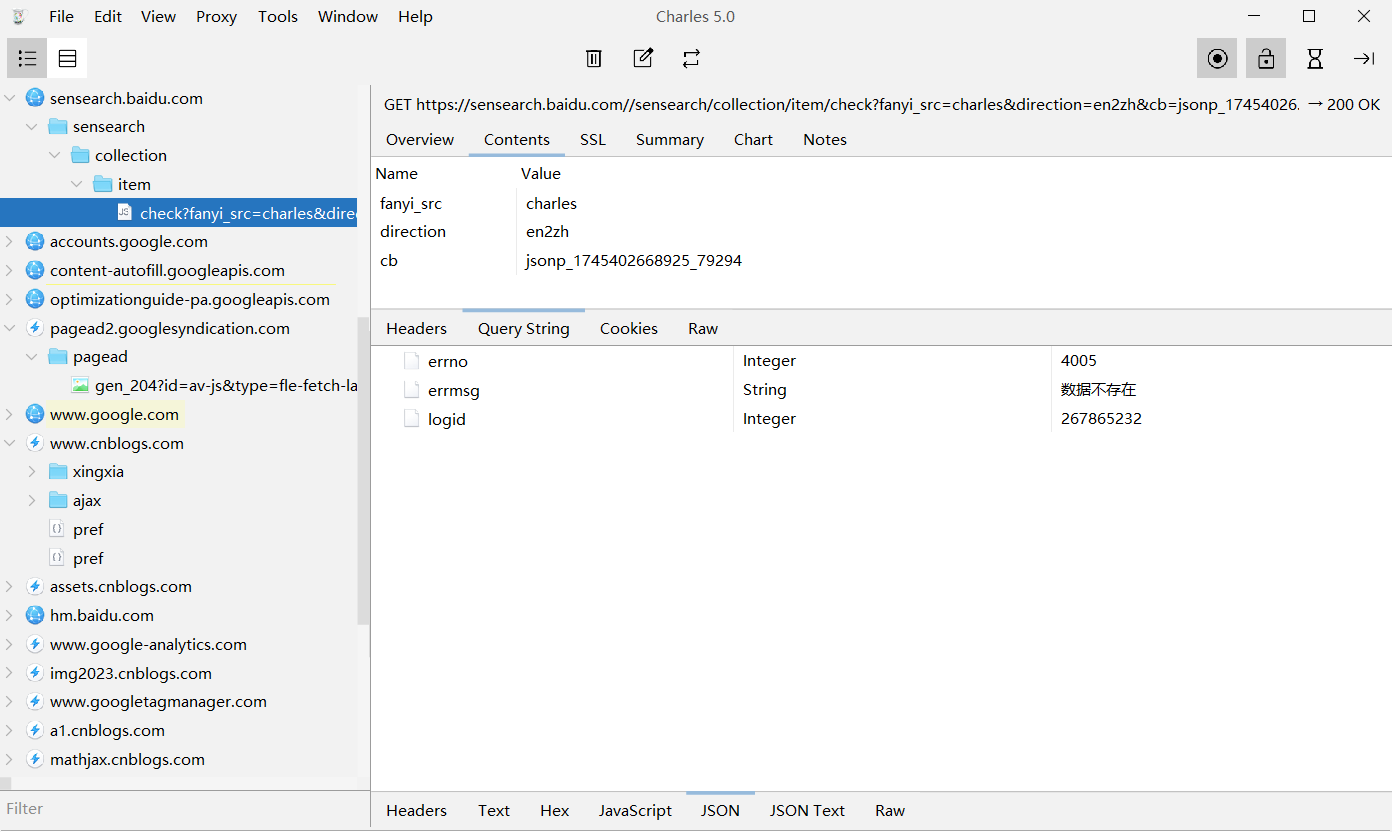Clear the session with trash icon
This screenshot has width=1392, height=832.
coord(594,59)
